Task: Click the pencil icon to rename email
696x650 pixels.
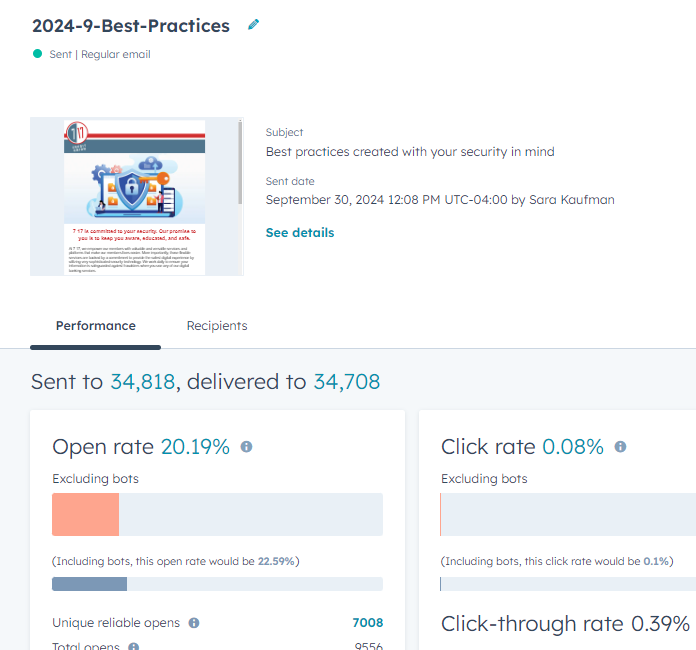Action: click(253, 25)
